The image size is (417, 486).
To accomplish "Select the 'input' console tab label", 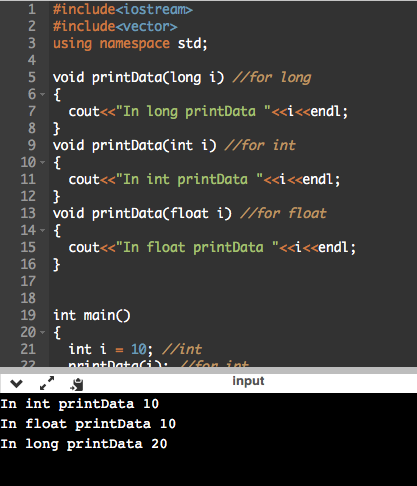I will click(248, 381).
